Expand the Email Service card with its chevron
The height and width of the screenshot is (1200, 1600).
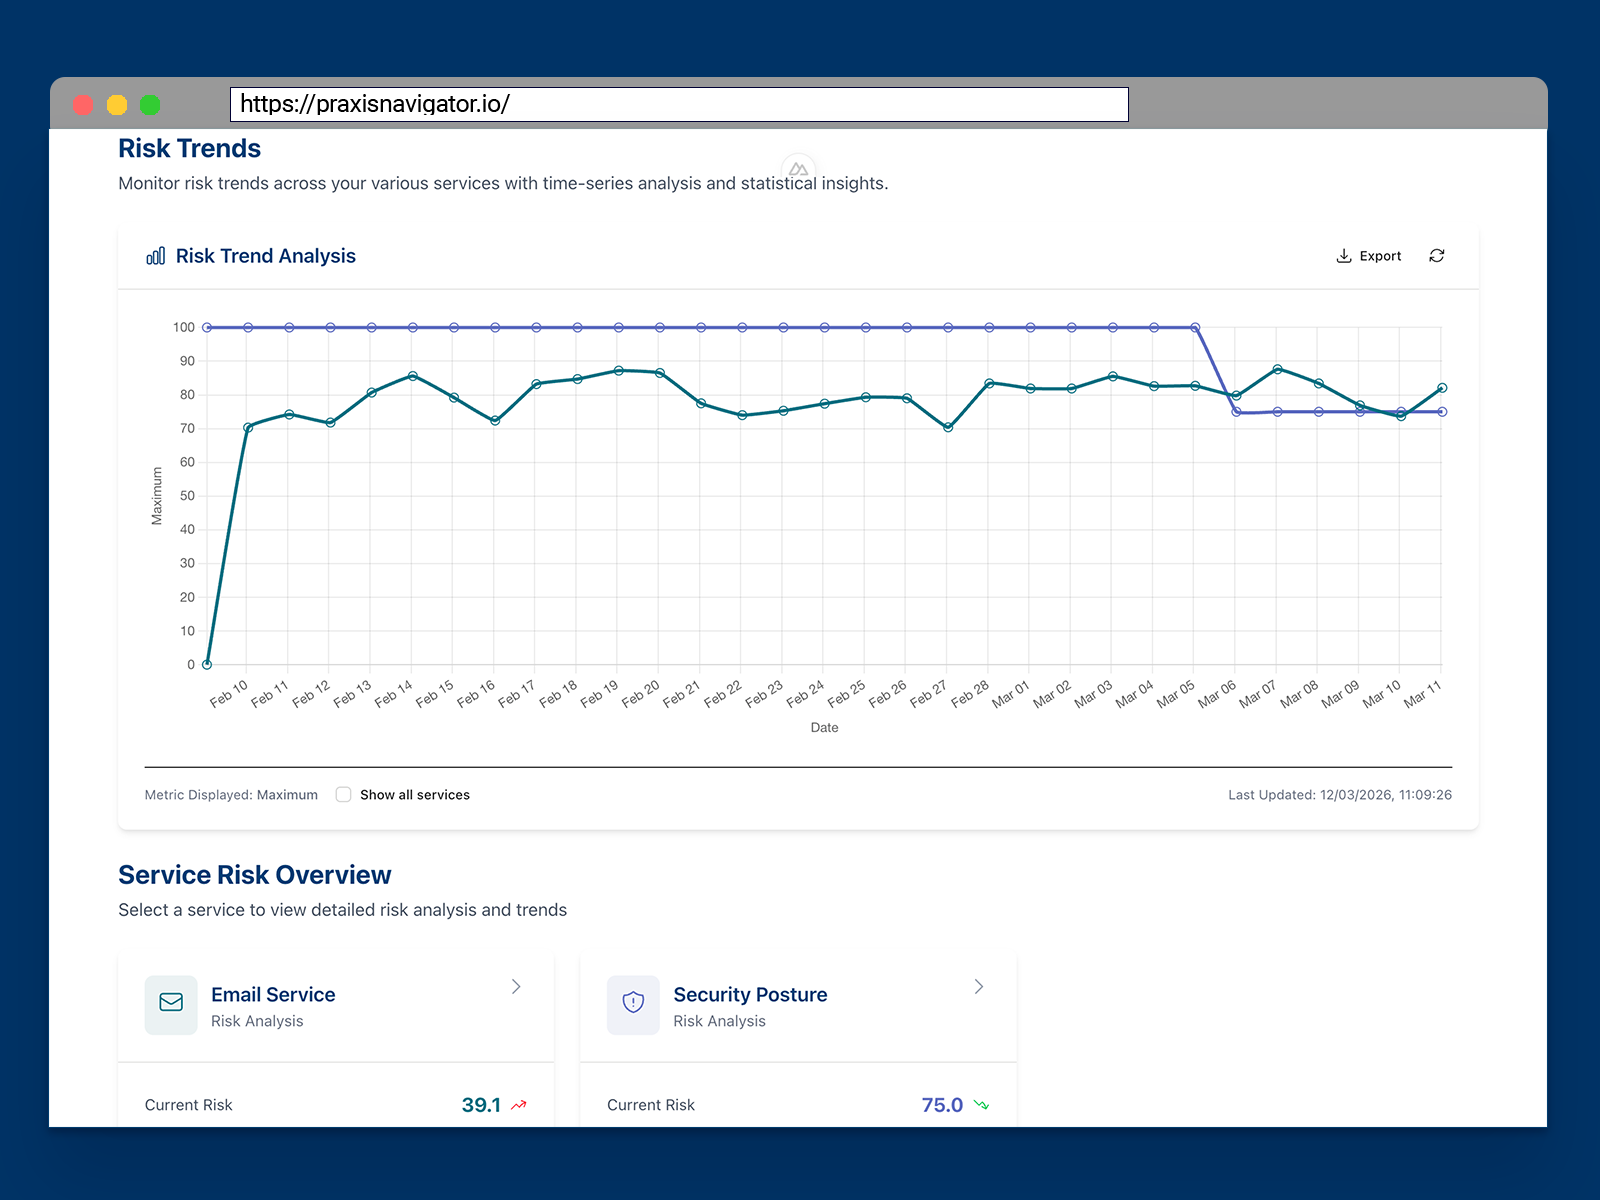[x=516, y=986]
